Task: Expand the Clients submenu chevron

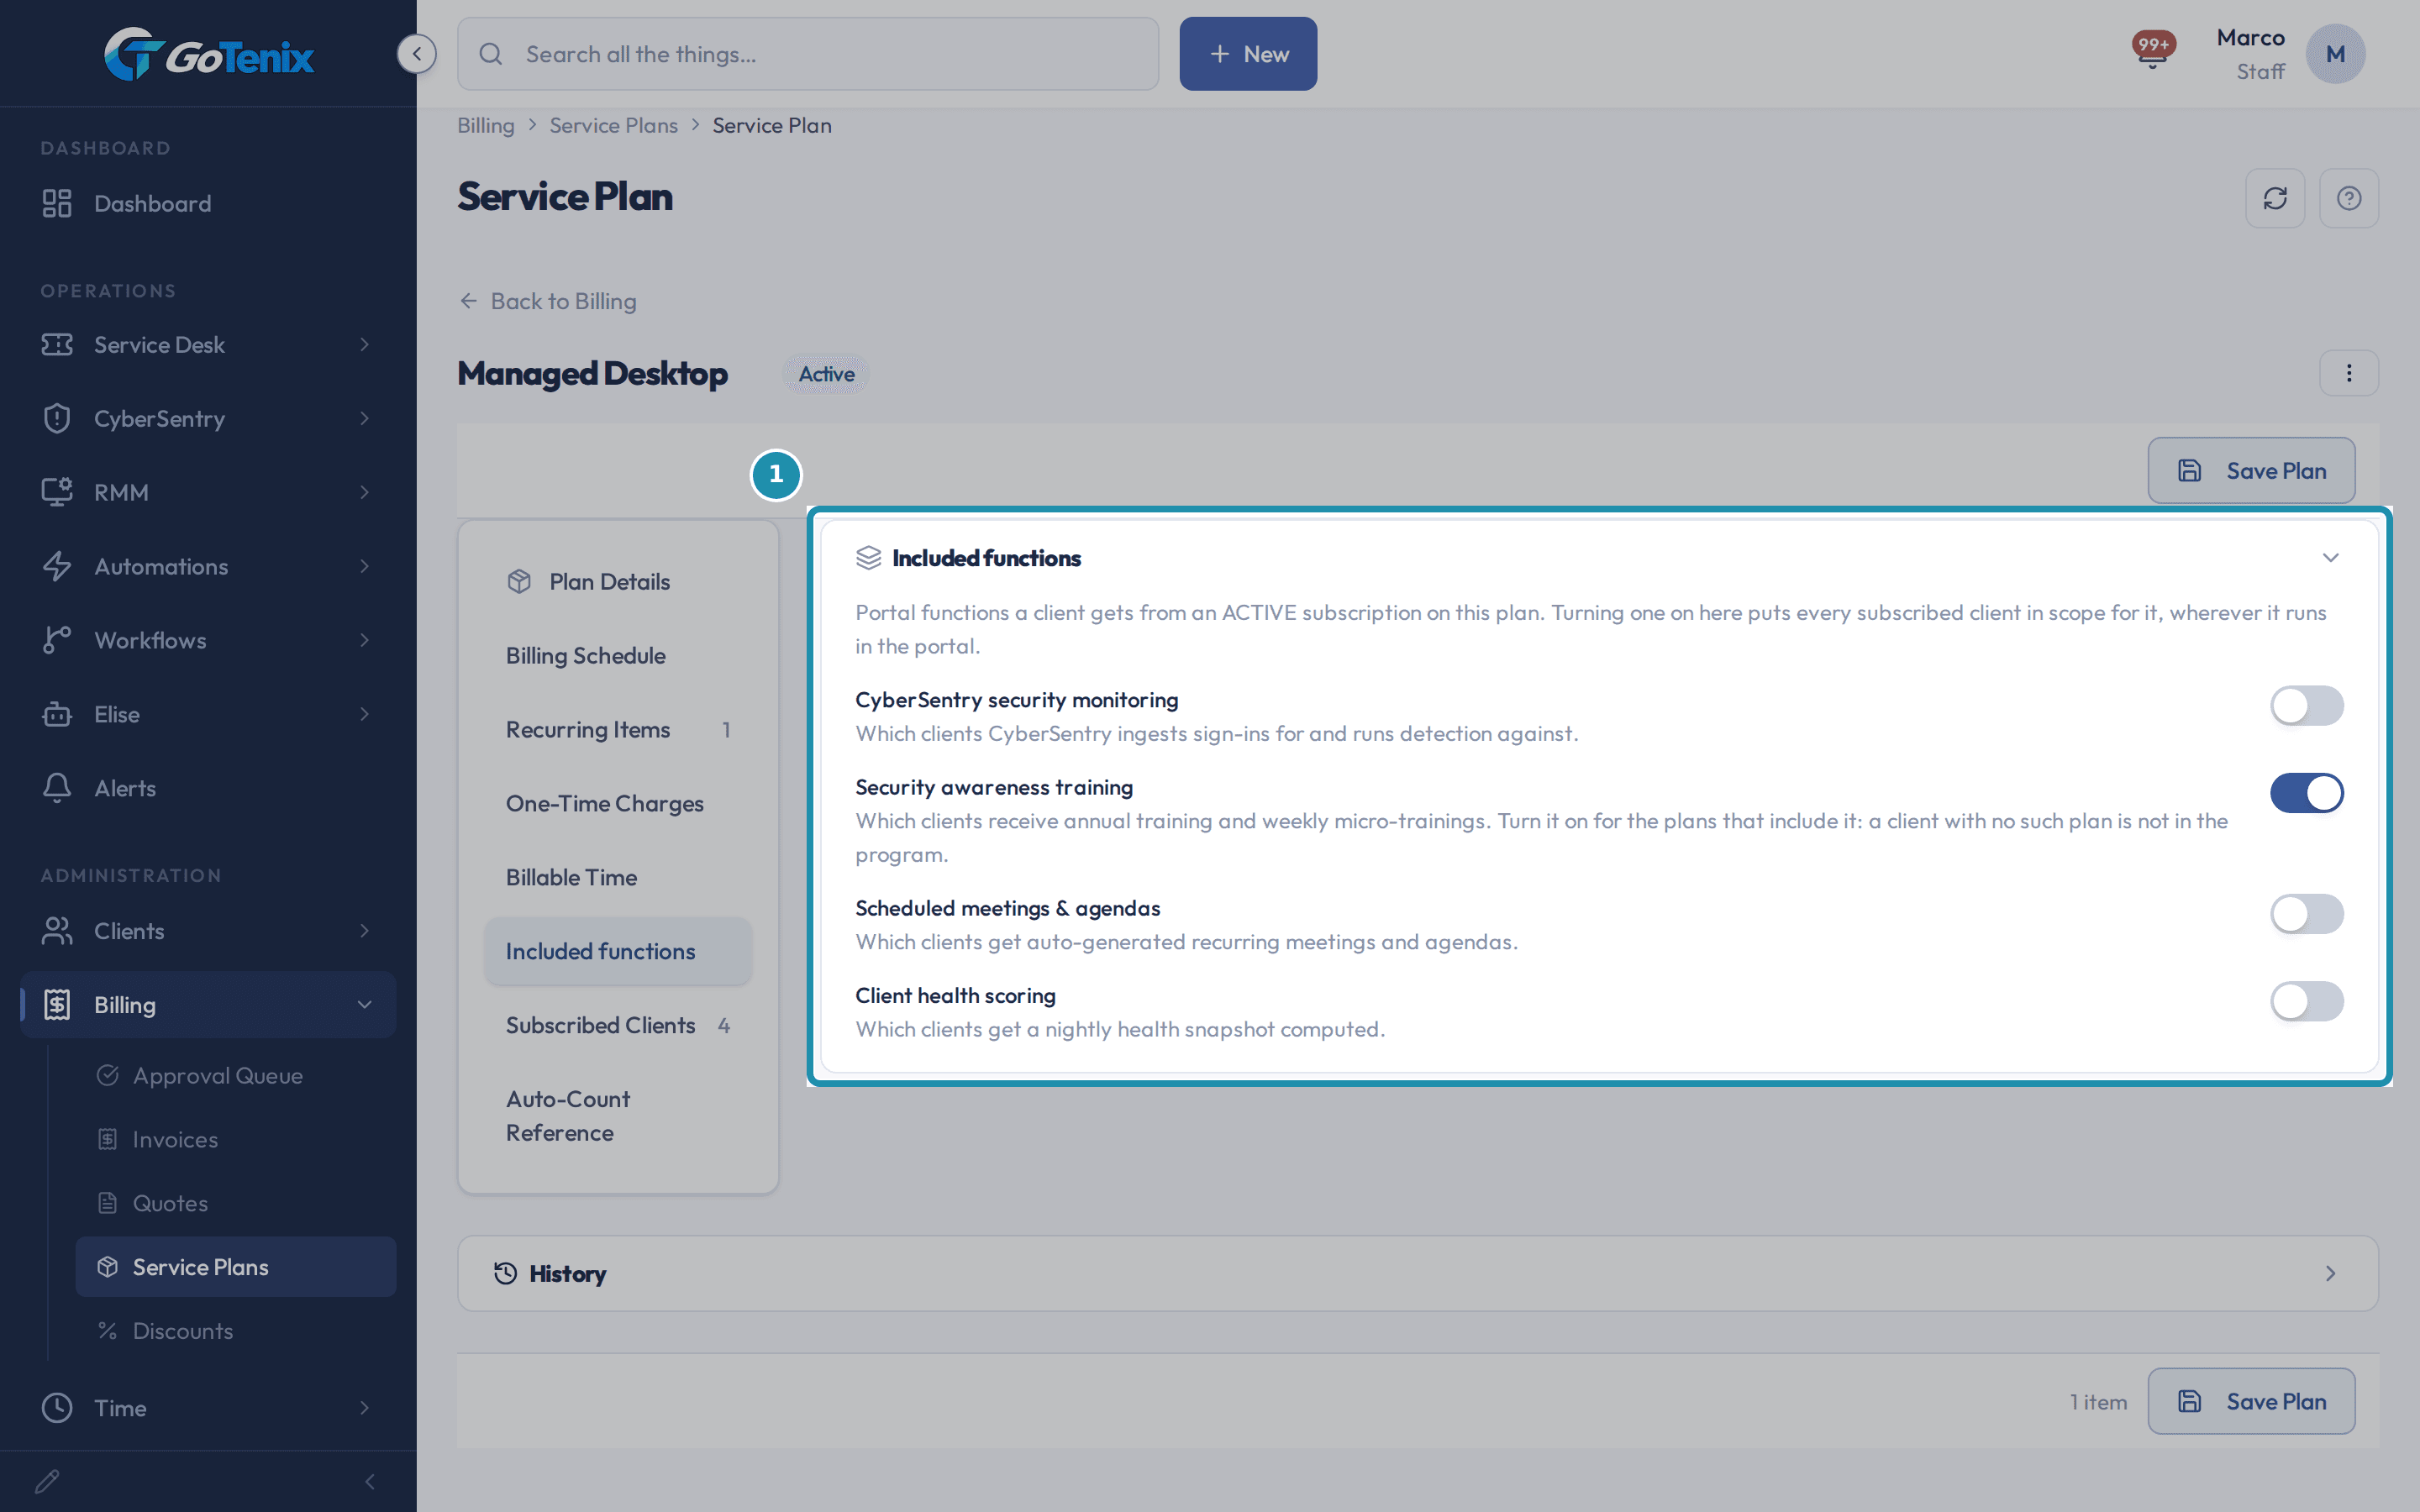Action: point(364,930)
